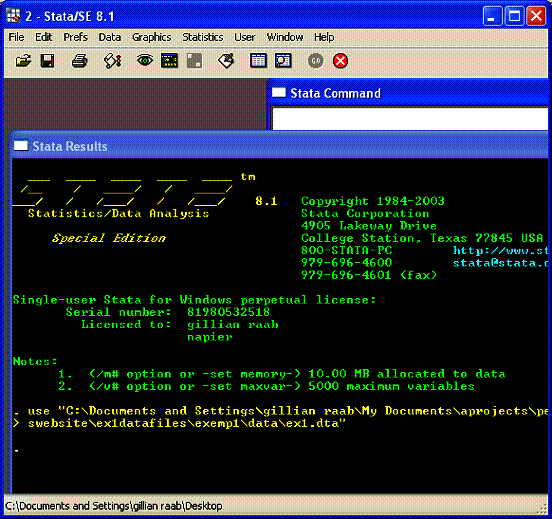Click the Begin Log scroll icon

tap(112, 61)
